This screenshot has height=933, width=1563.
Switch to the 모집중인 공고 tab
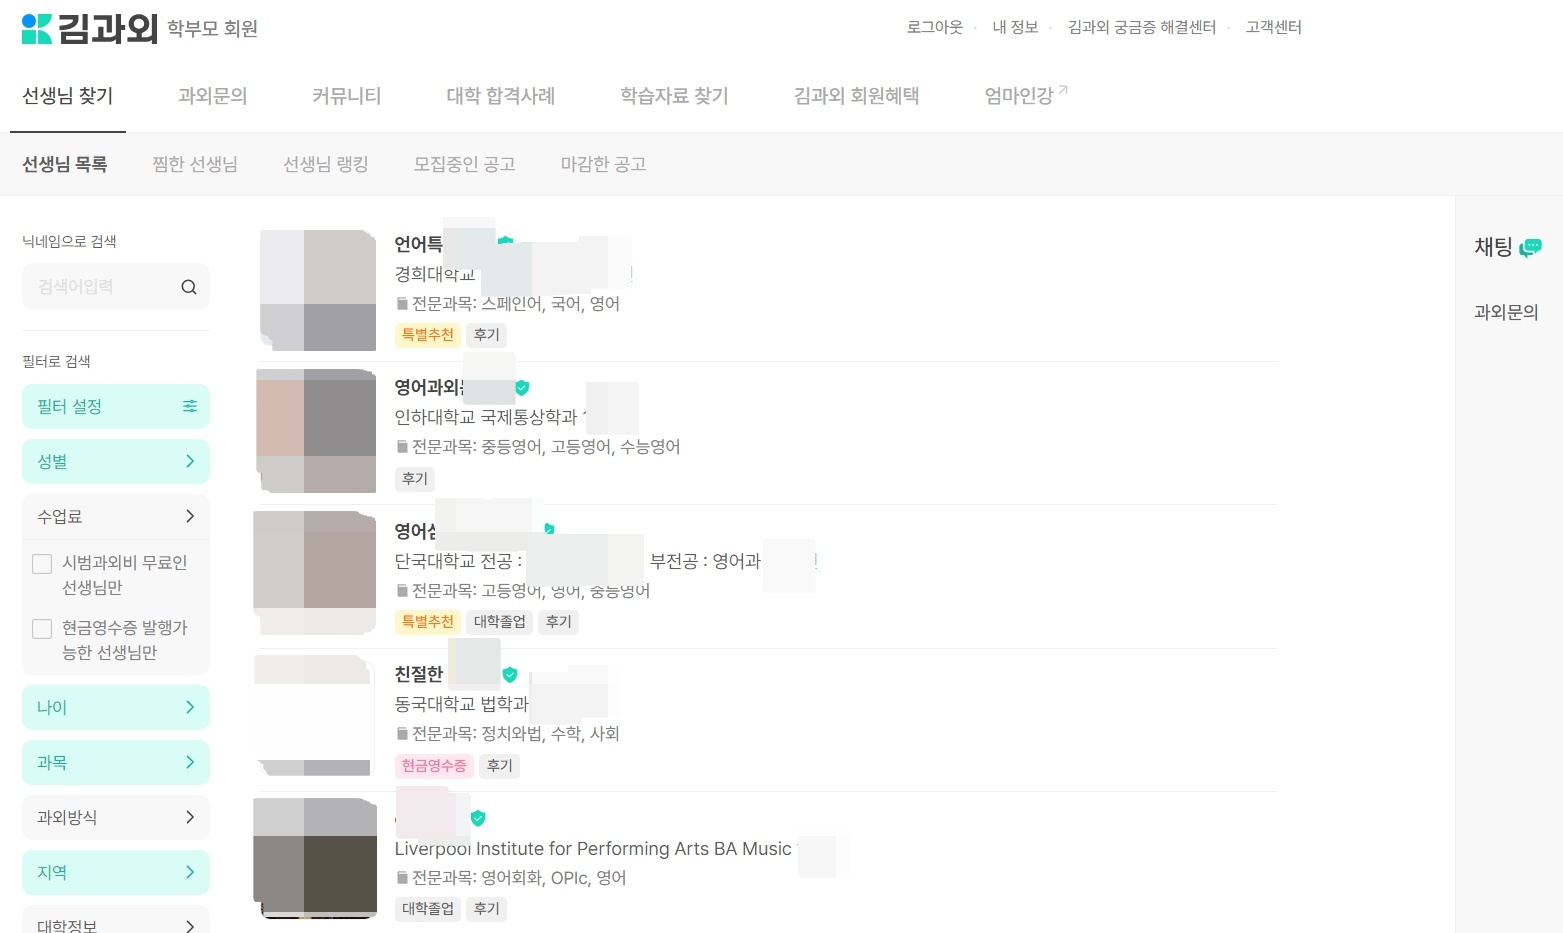pos(465,164)
